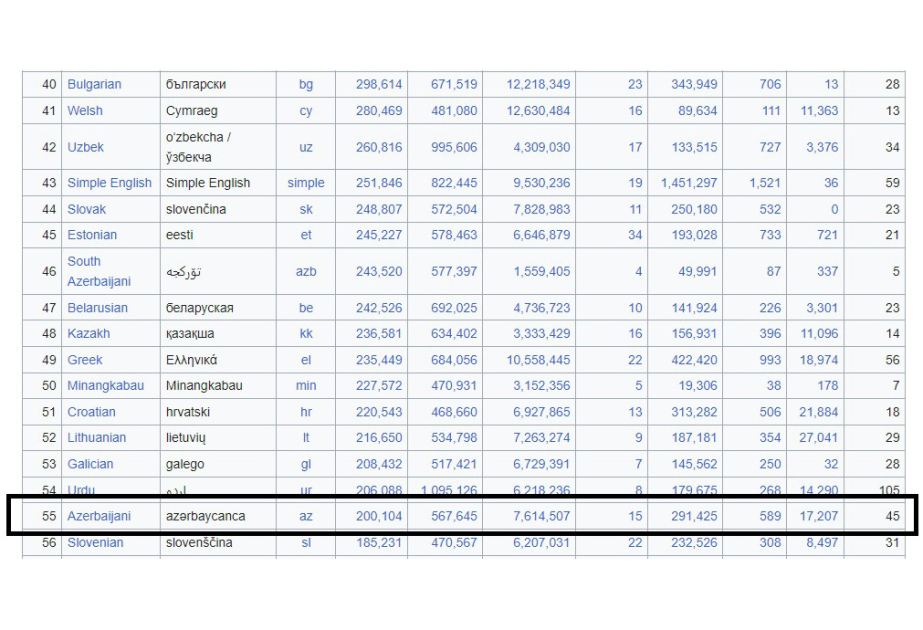Select the 'Ελληνικά' native name text

point(191,360)
